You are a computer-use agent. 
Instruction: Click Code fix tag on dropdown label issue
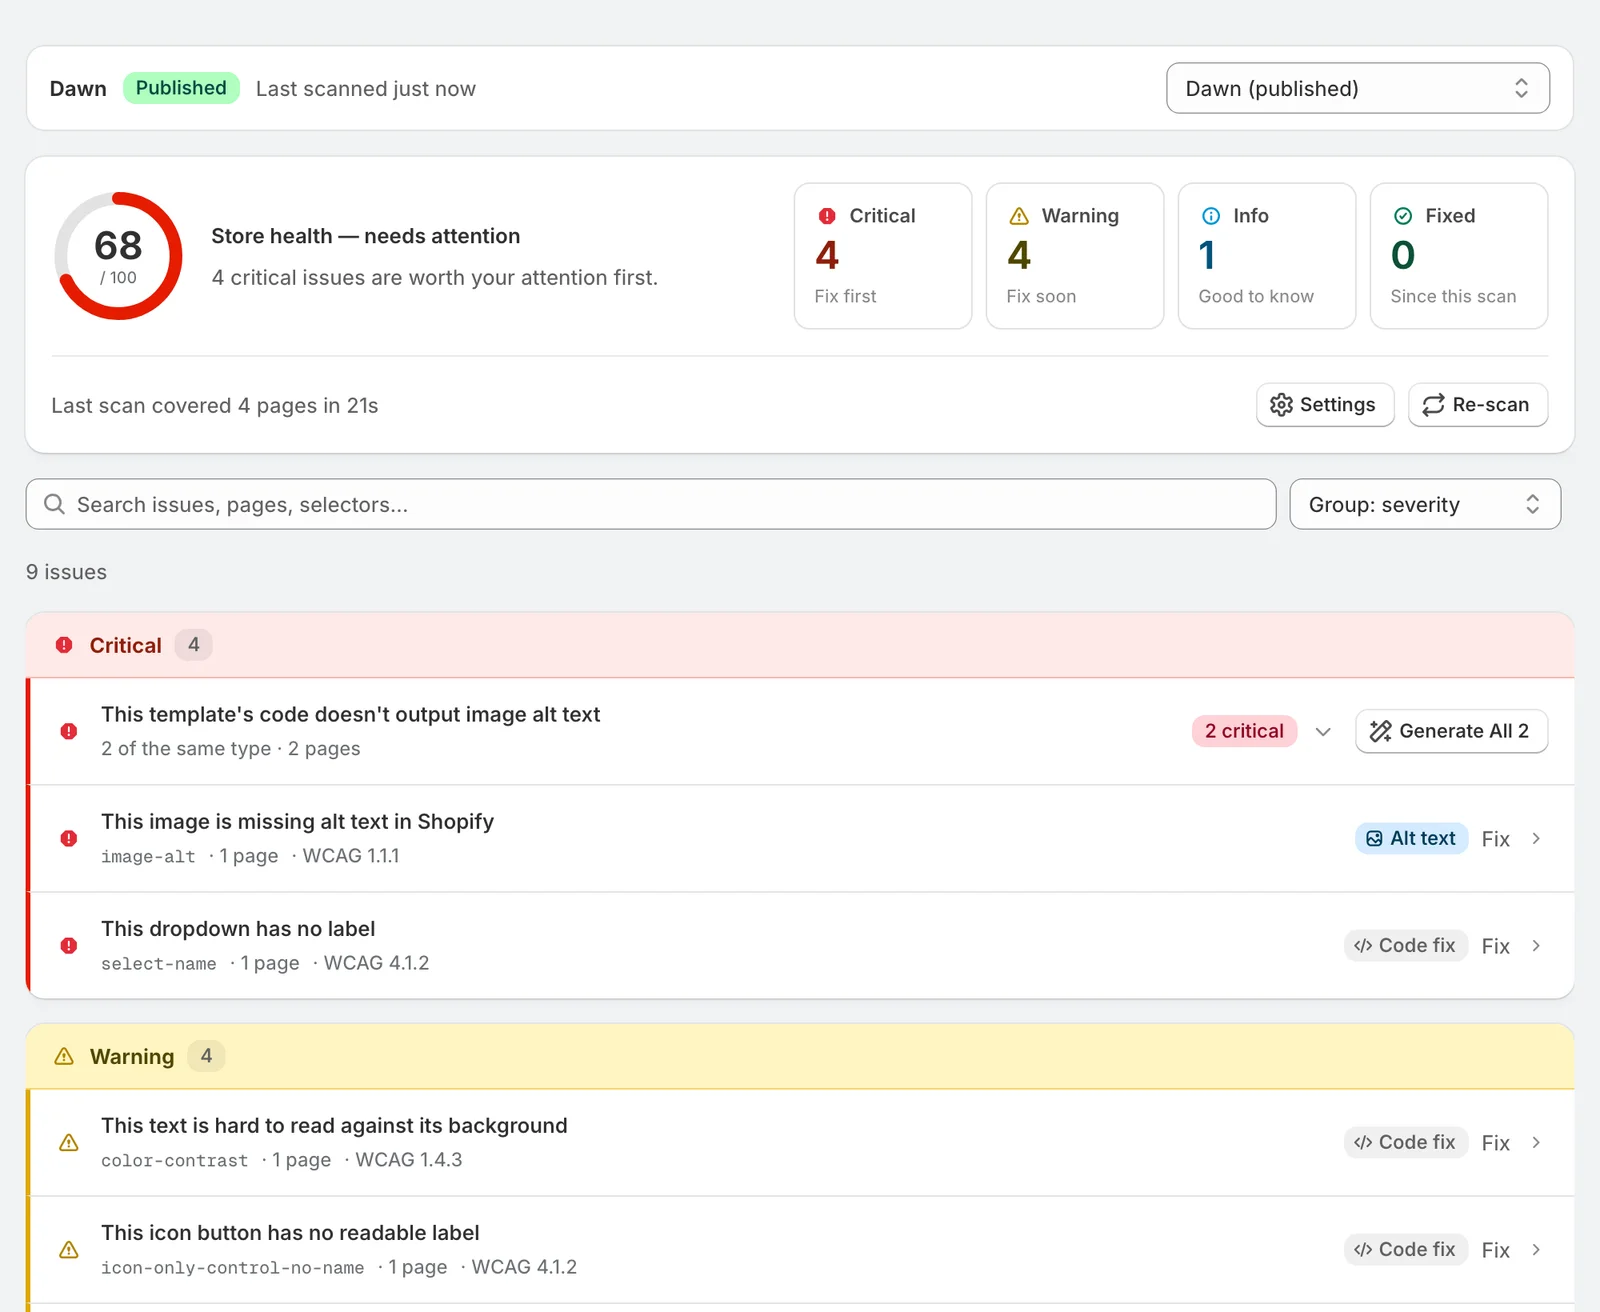point(1405,945)
